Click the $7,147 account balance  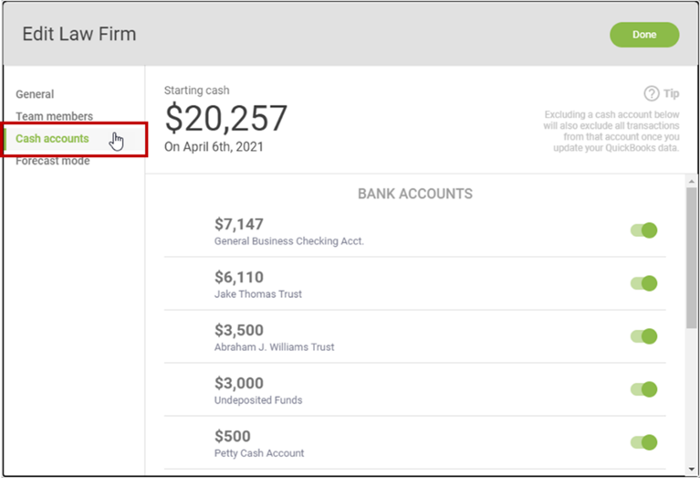click(239, 224)
